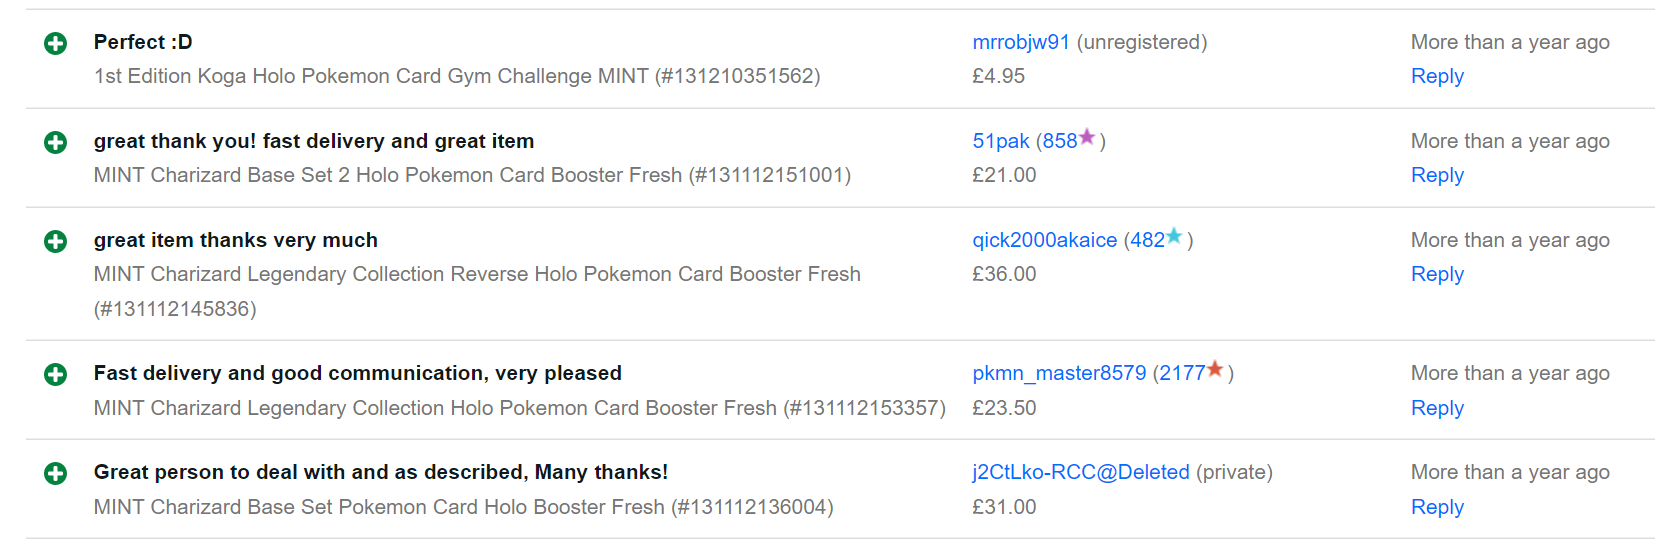Open 51pak's profile link
This screenshot has width=1663, height=548.
(x=1000, y=141)
